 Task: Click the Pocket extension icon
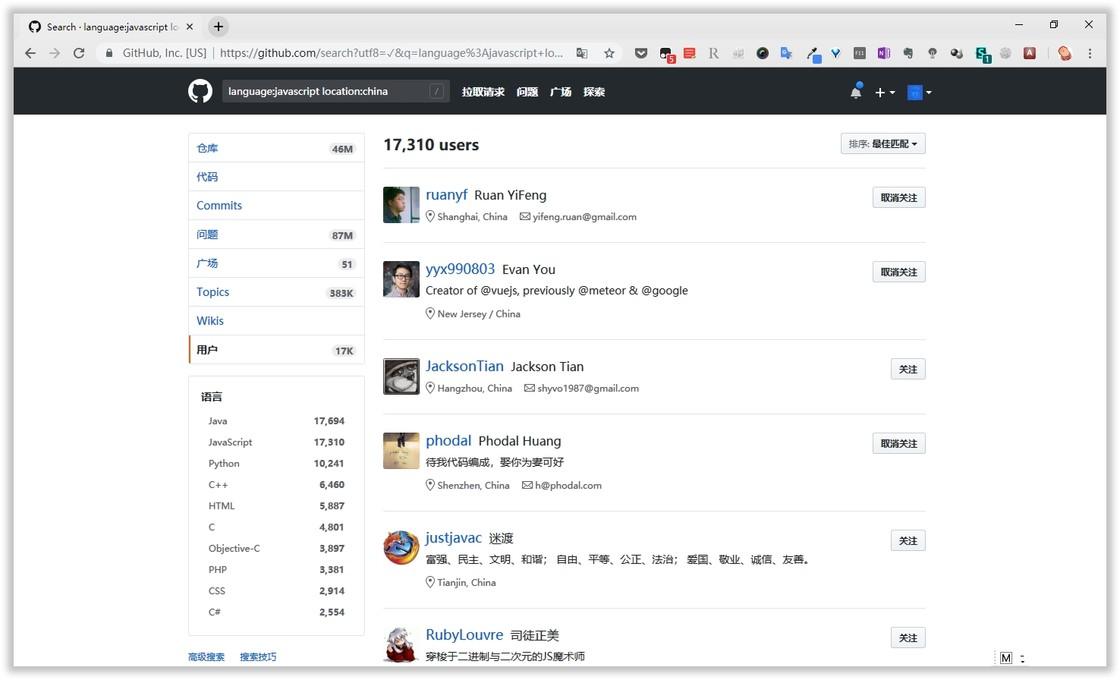640,52
